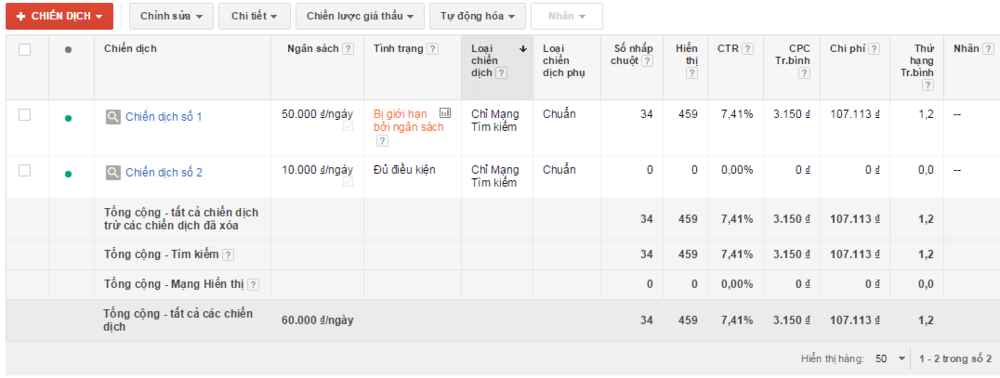Click help icon beside Tình trạng header
The height and width of the screenshot is (378, 1000).
tap(432, 49)
